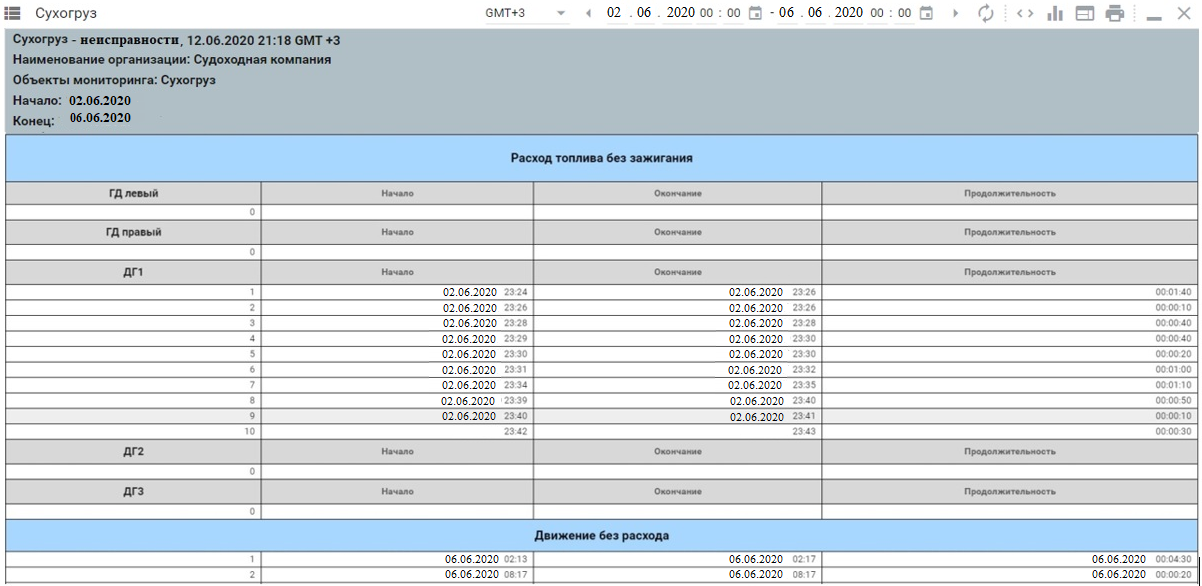This screenshot has height=586, width=1202.
Task: Open the hamburger list menu icon
Action: coord(14,13)
